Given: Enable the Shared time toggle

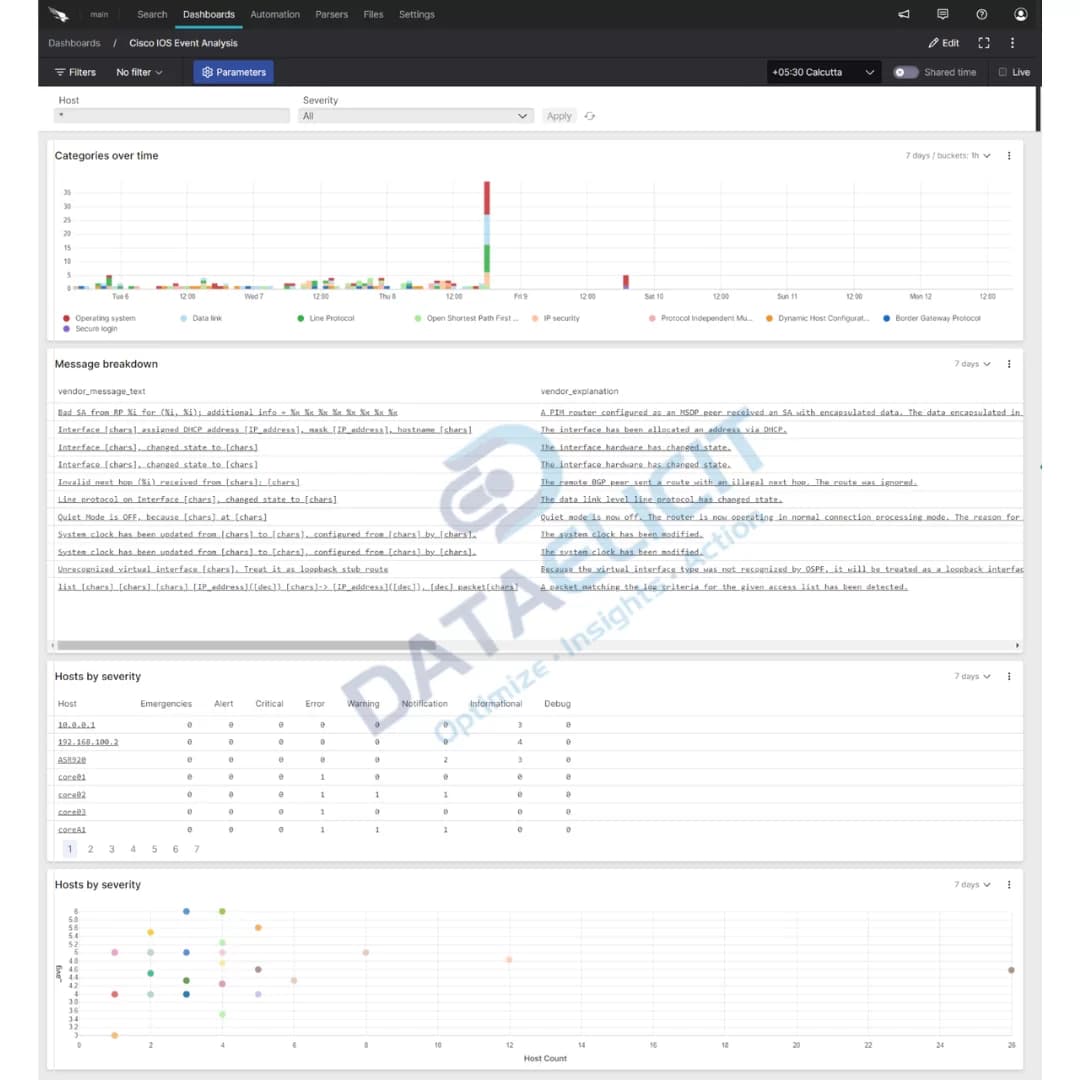Looking at the screenshot, I should tap(905, 72).
